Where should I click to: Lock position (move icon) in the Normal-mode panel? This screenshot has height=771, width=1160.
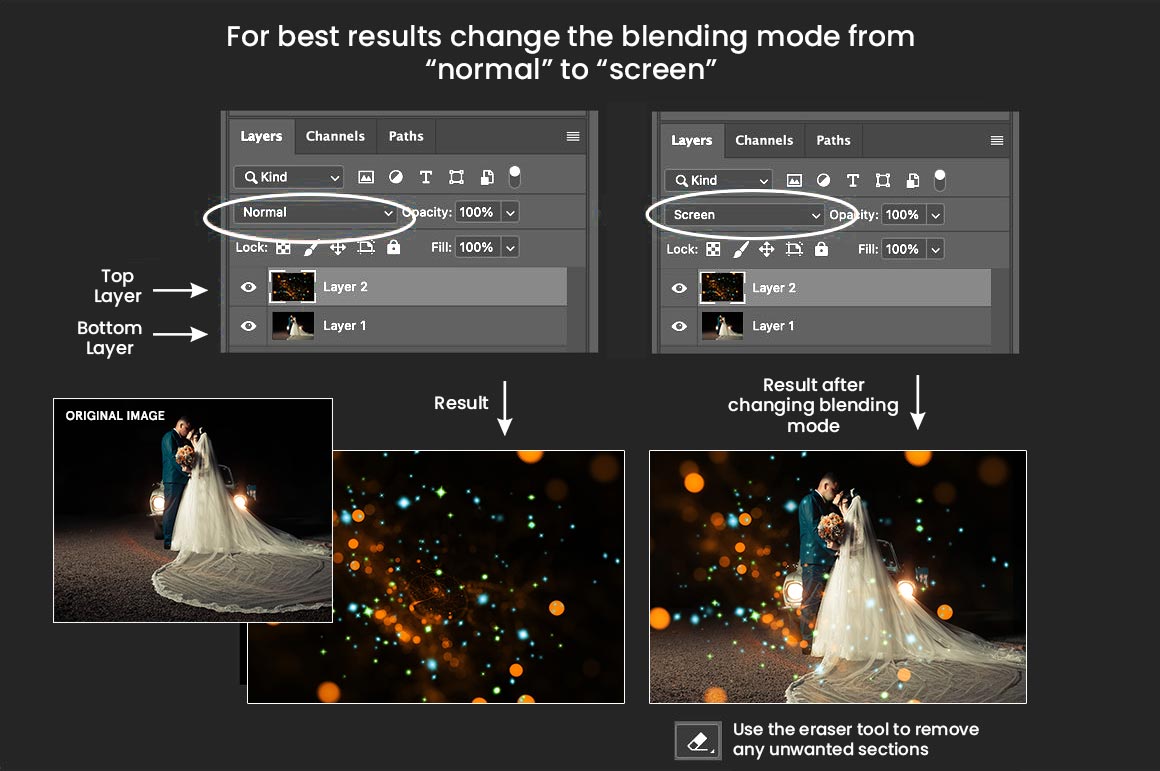pos(338,247)
